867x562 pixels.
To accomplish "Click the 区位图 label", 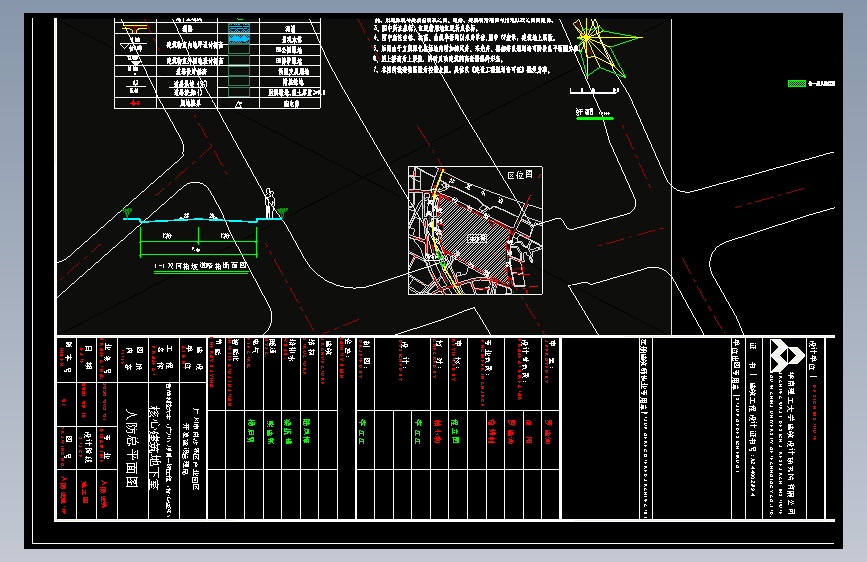I will pyautogui.click(x=520, y=175).
